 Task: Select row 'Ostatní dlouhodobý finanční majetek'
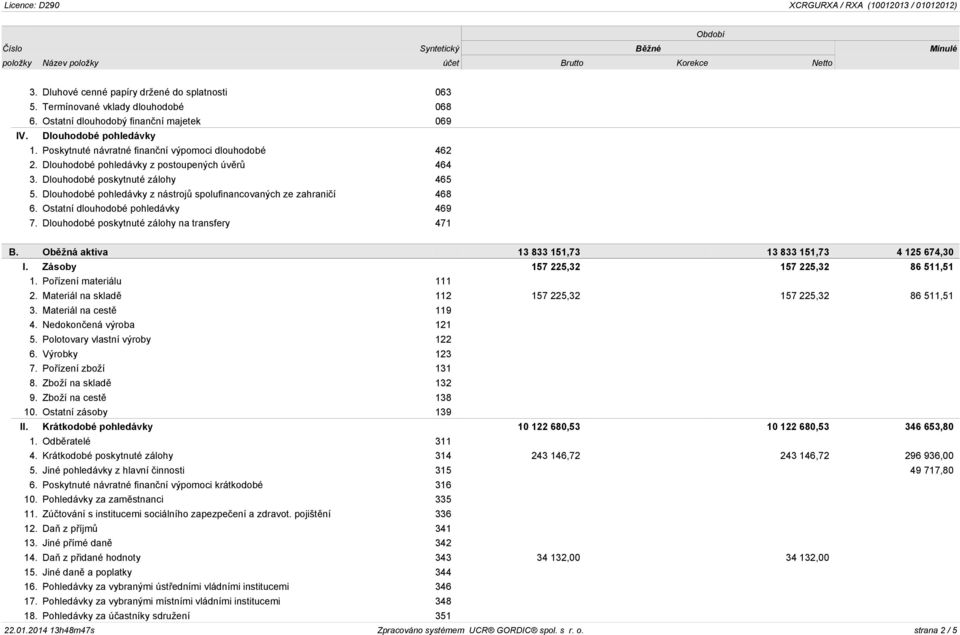480,121
